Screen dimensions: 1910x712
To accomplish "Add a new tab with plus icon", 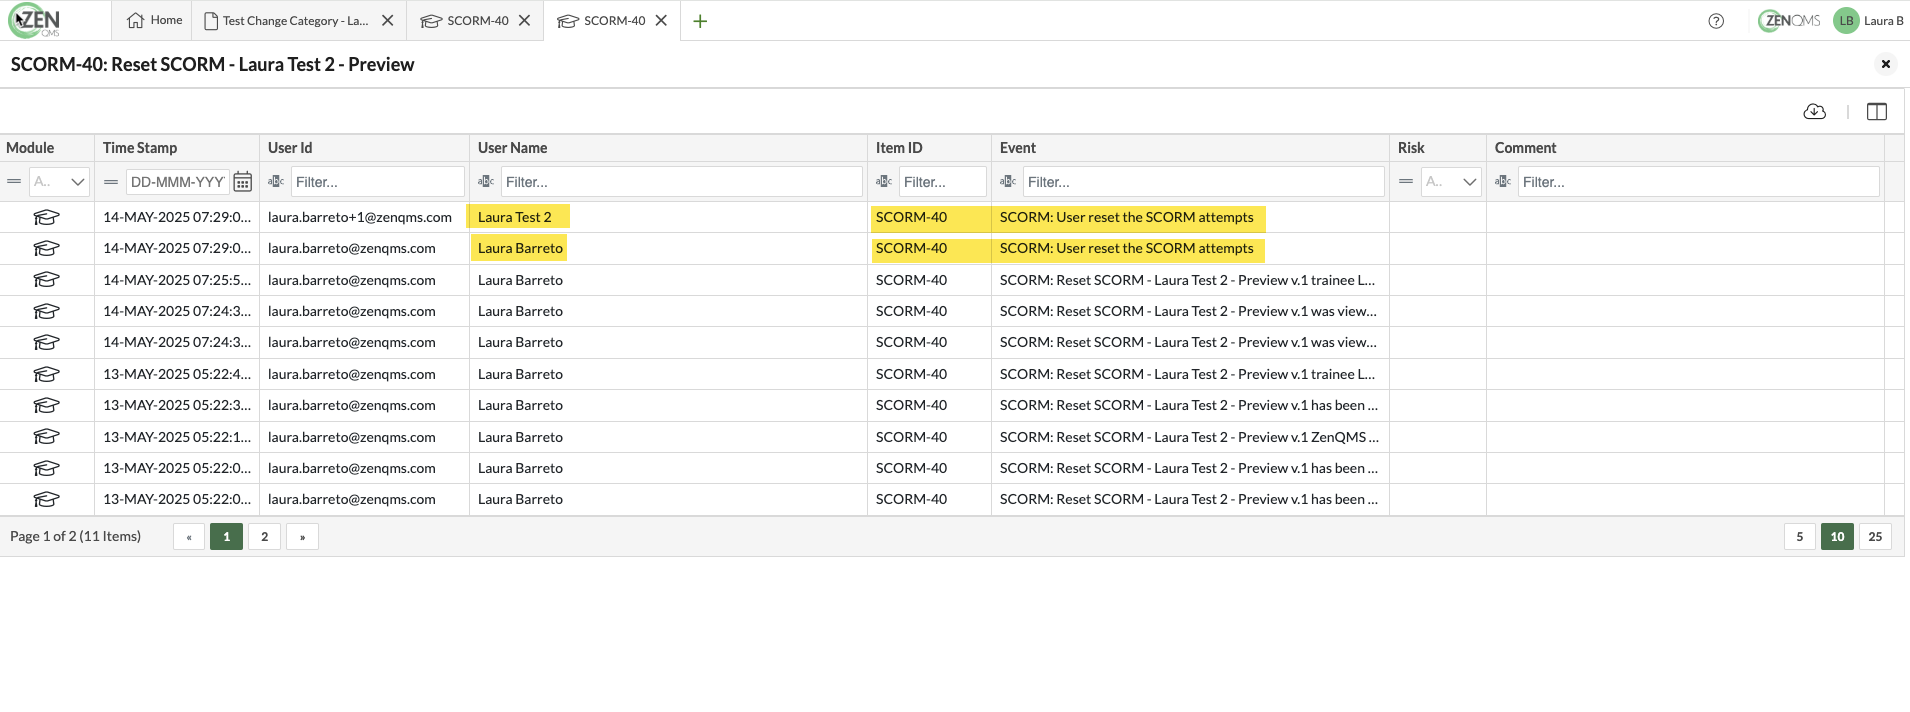I will click(700, 21).
